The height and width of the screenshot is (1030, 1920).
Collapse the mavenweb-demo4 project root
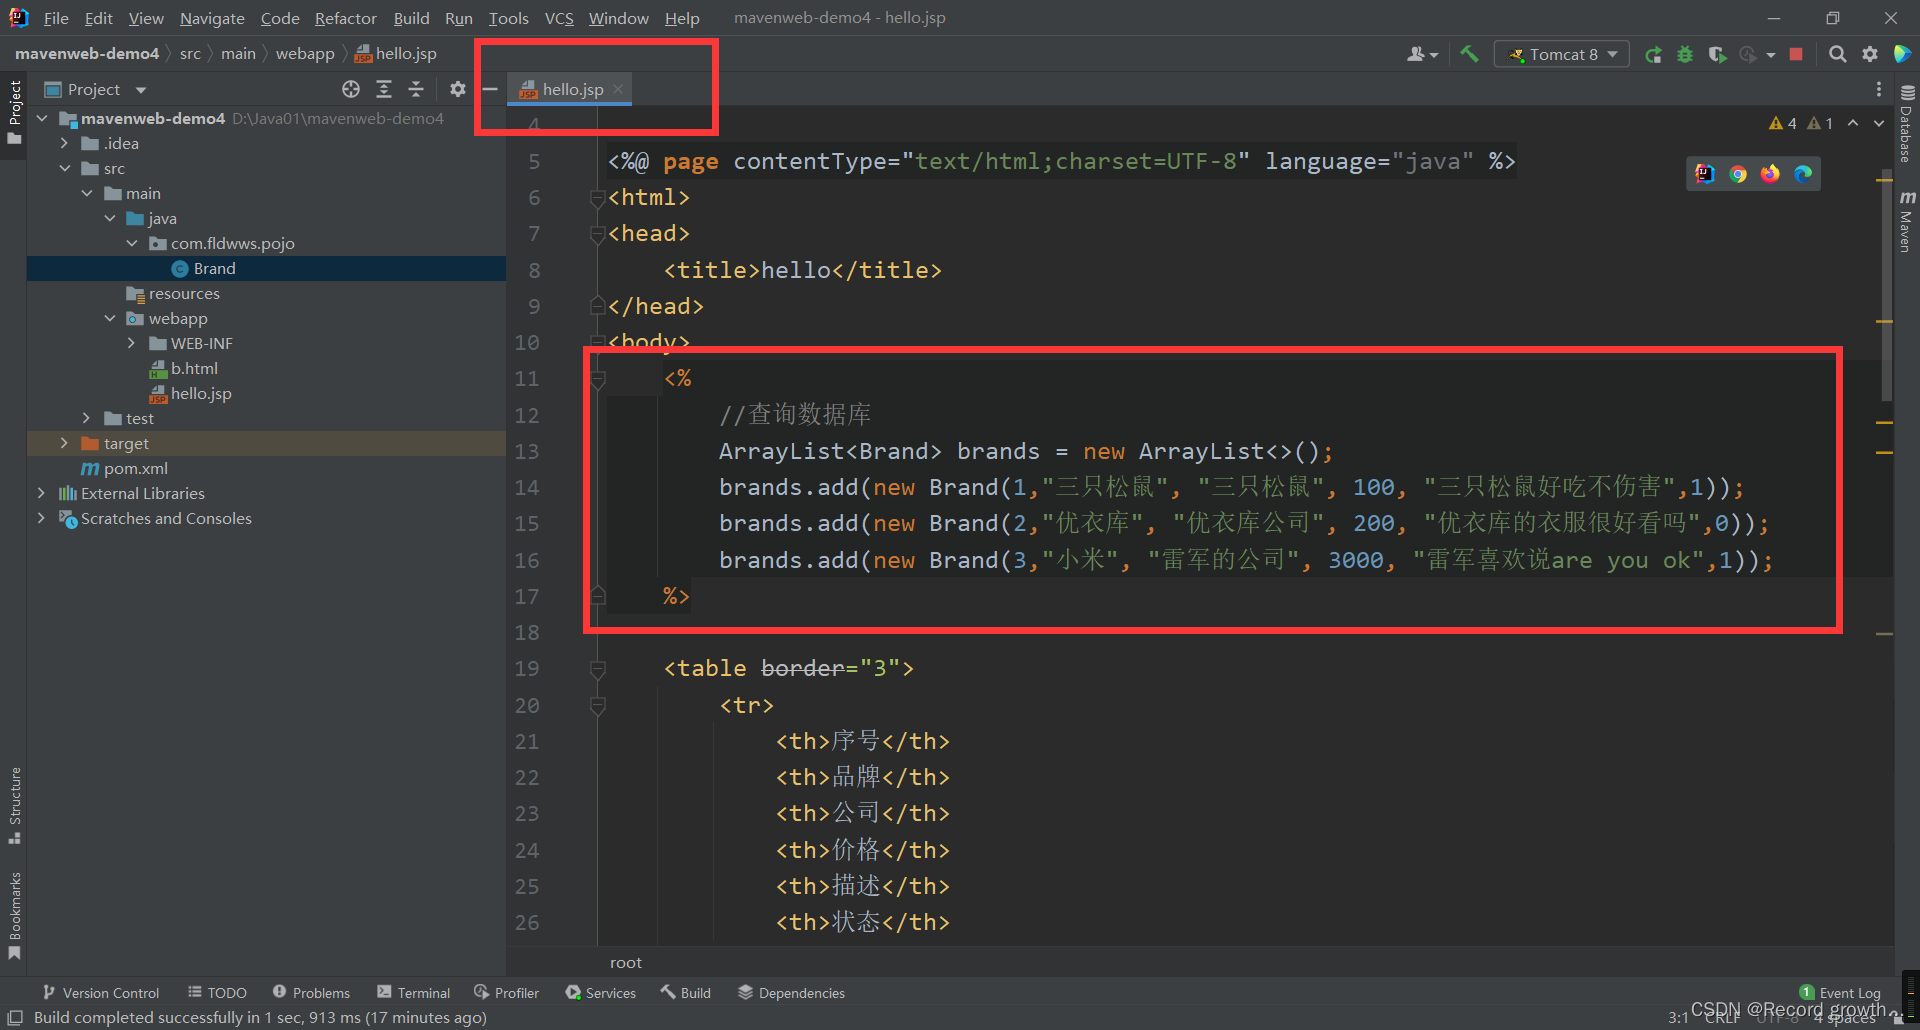42,118
